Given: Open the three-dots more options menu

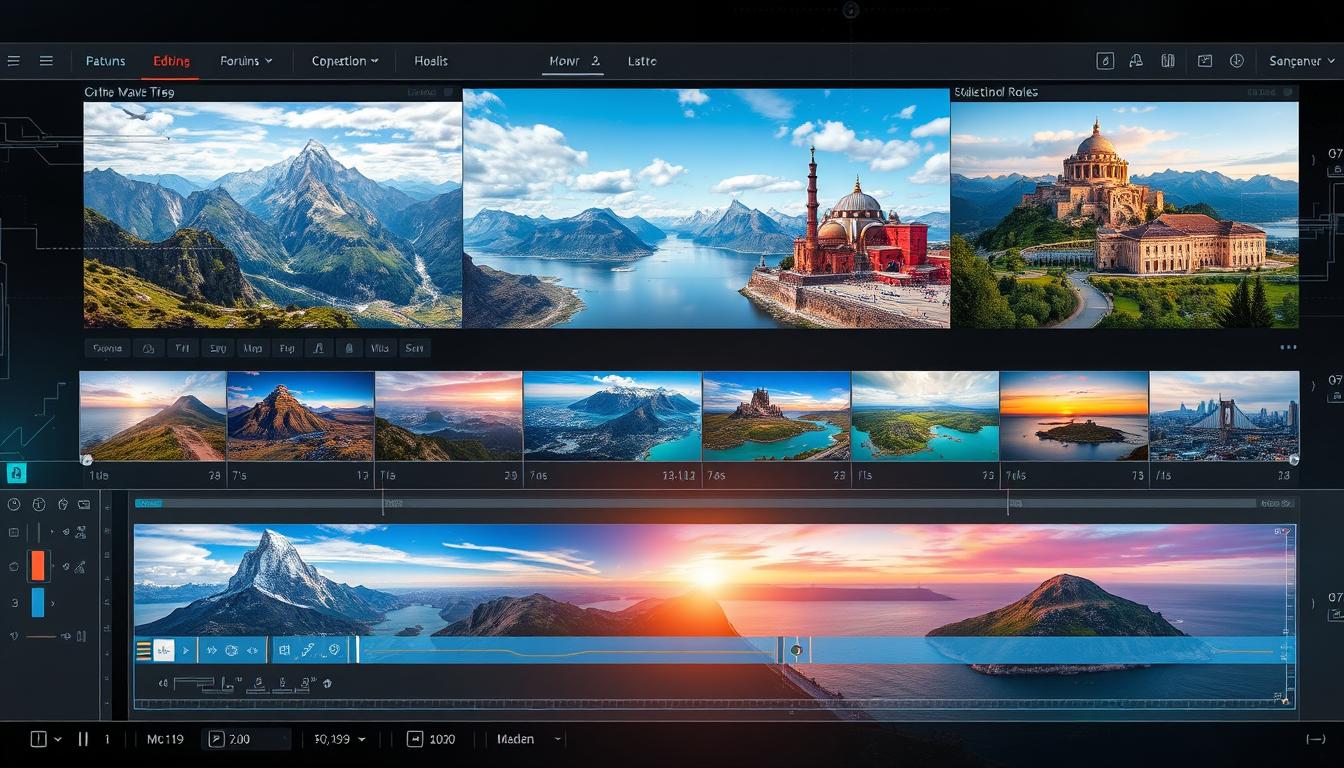Looking at the screenshot, I should [1288, 348].
